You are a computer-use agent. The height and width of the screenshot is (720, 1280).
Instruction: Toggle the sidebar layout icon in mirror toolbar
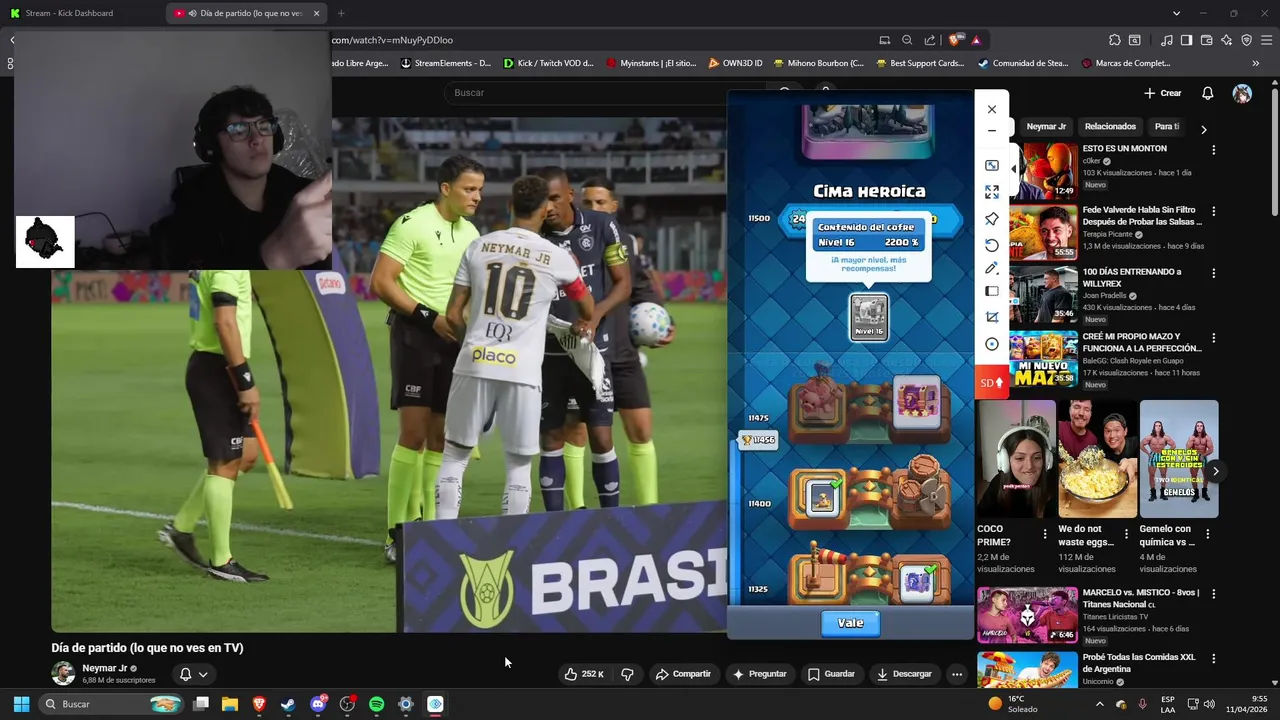tap(992, 291)
